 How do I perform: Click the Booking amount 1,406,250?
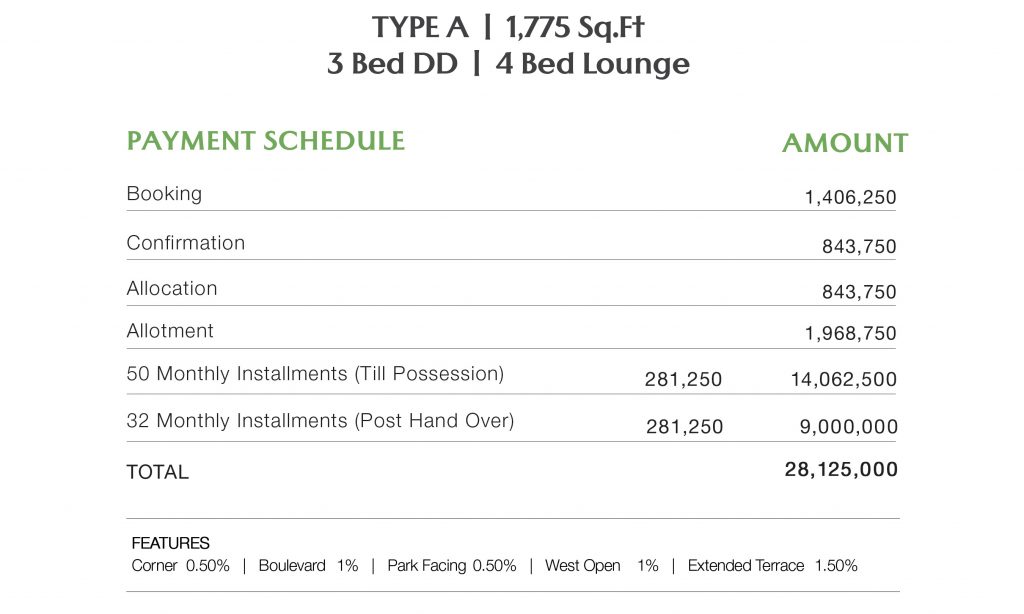point(850,198)
